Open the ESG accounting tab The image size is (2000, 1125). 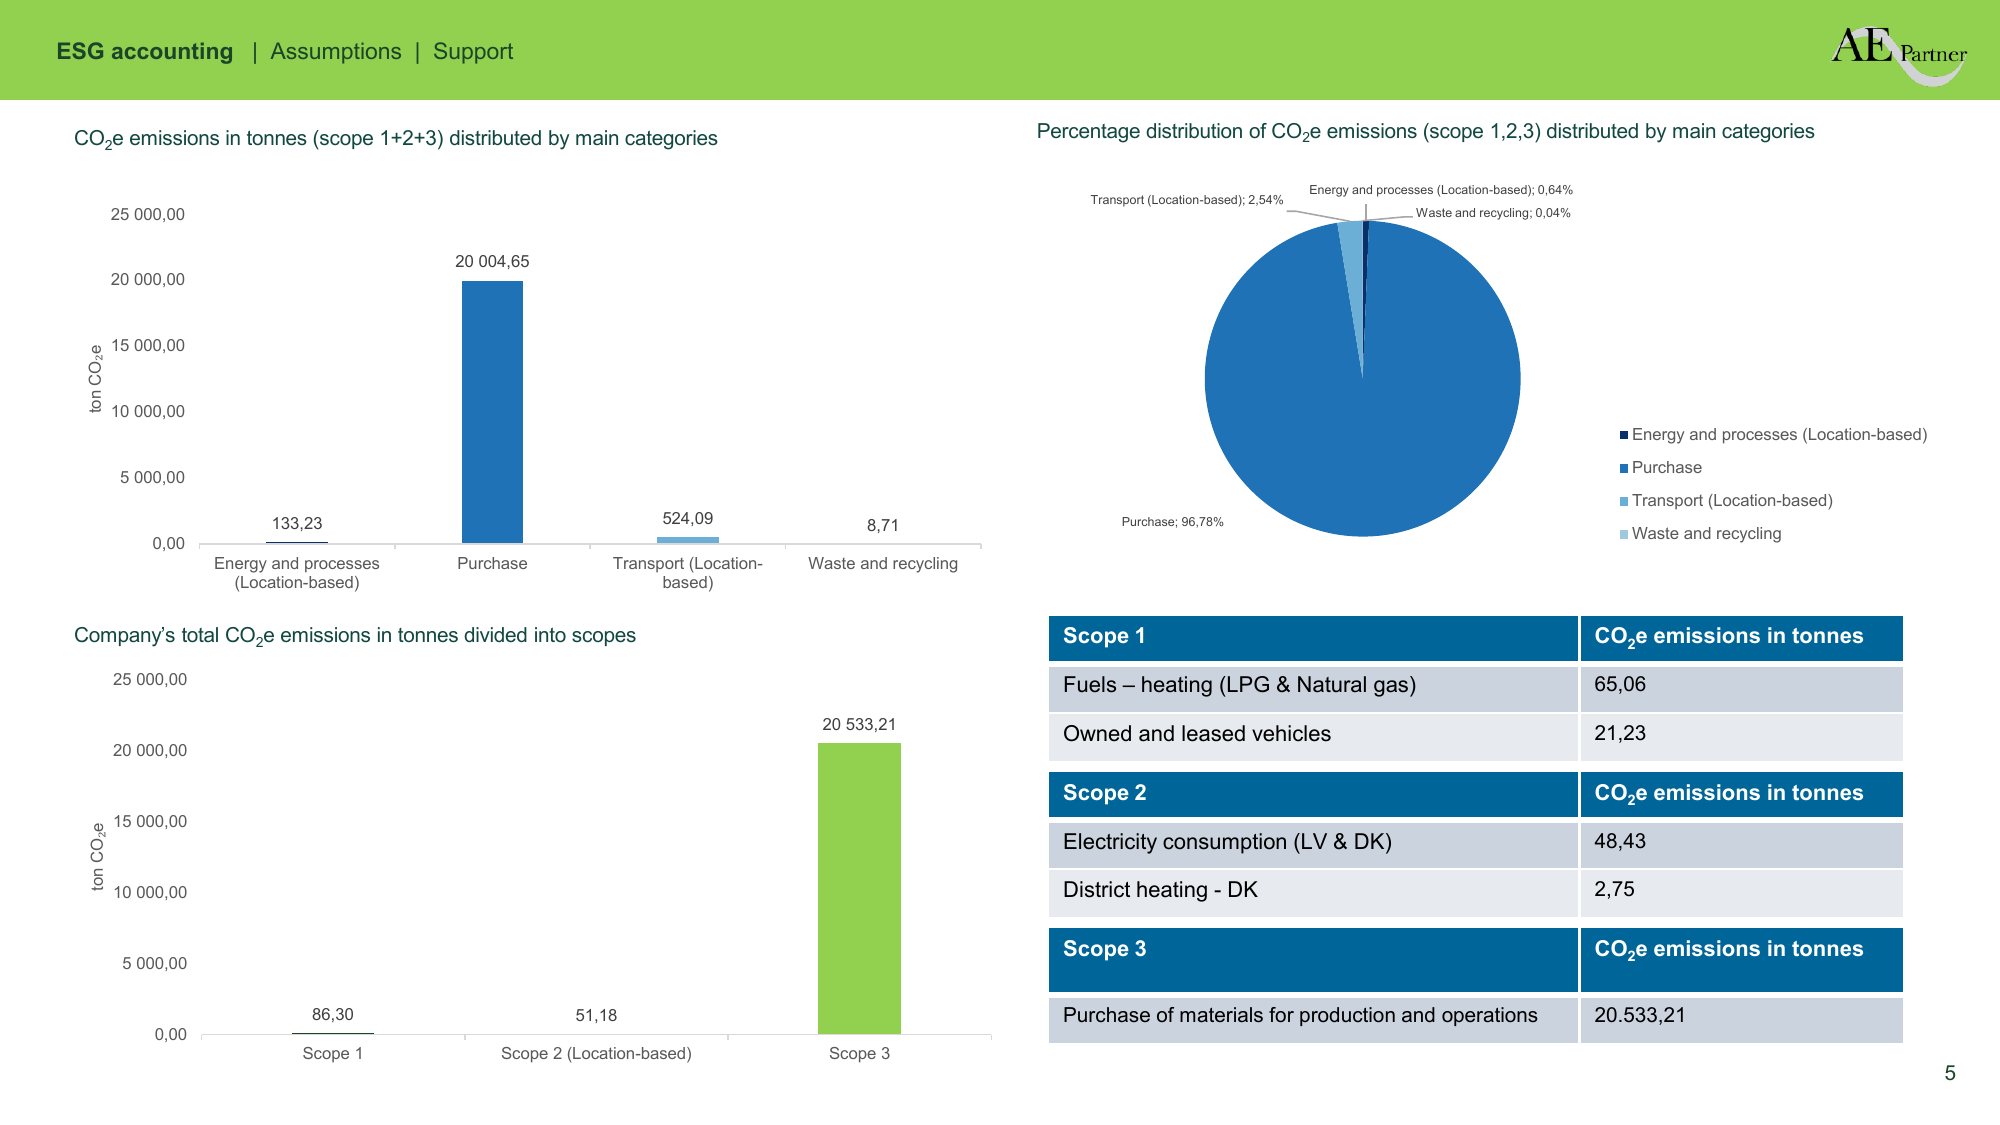click(x=145, y=51)
